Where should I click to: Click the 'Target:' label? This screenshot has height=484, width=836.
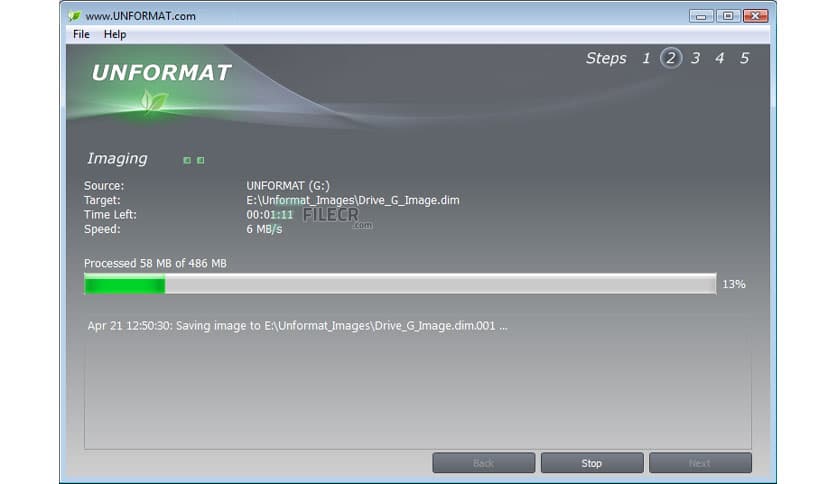[x=102, y=200]
